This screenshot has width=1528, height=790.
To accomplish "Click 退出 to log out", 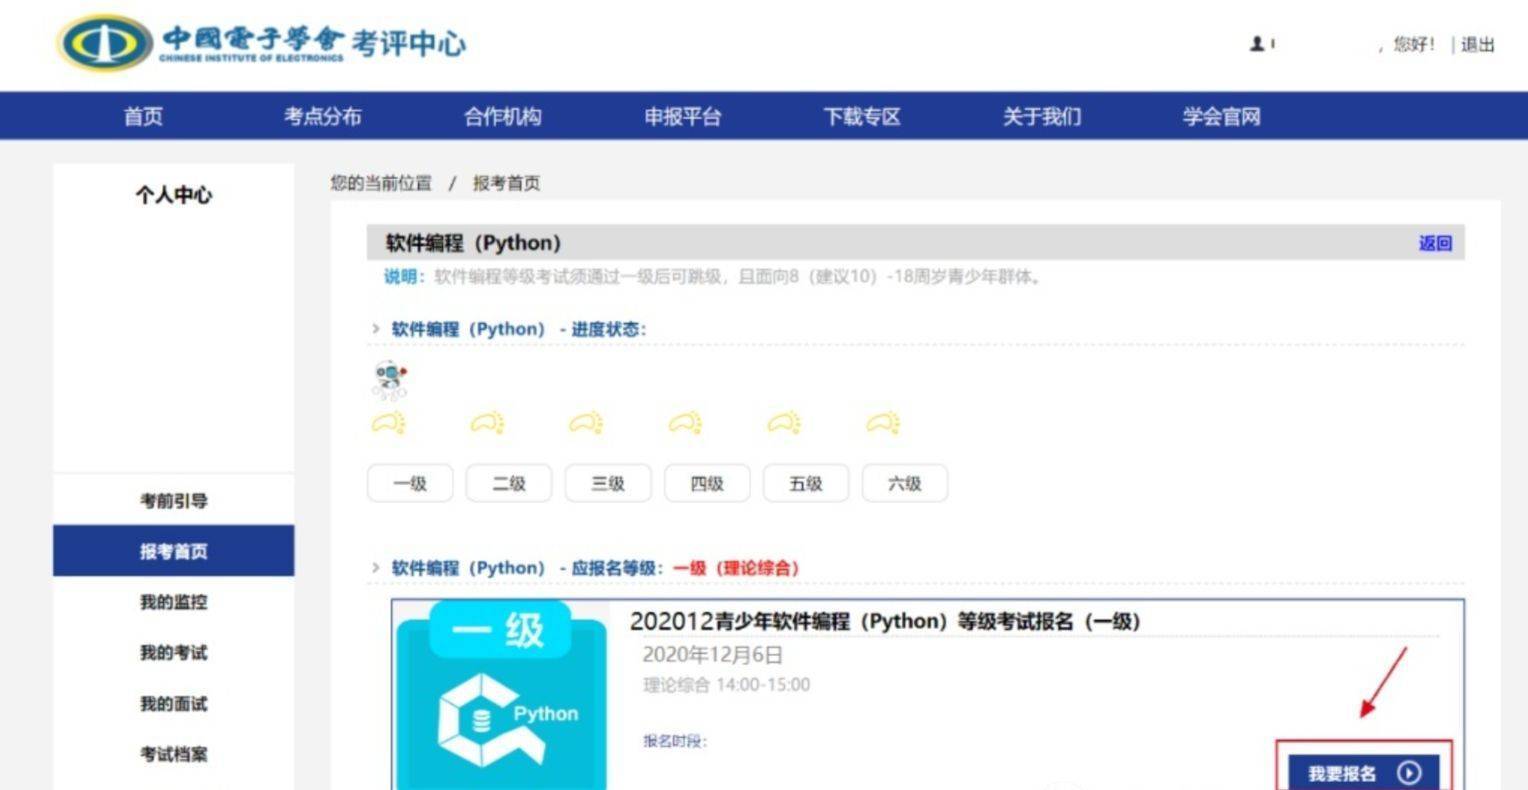I will coord(1478,44).
